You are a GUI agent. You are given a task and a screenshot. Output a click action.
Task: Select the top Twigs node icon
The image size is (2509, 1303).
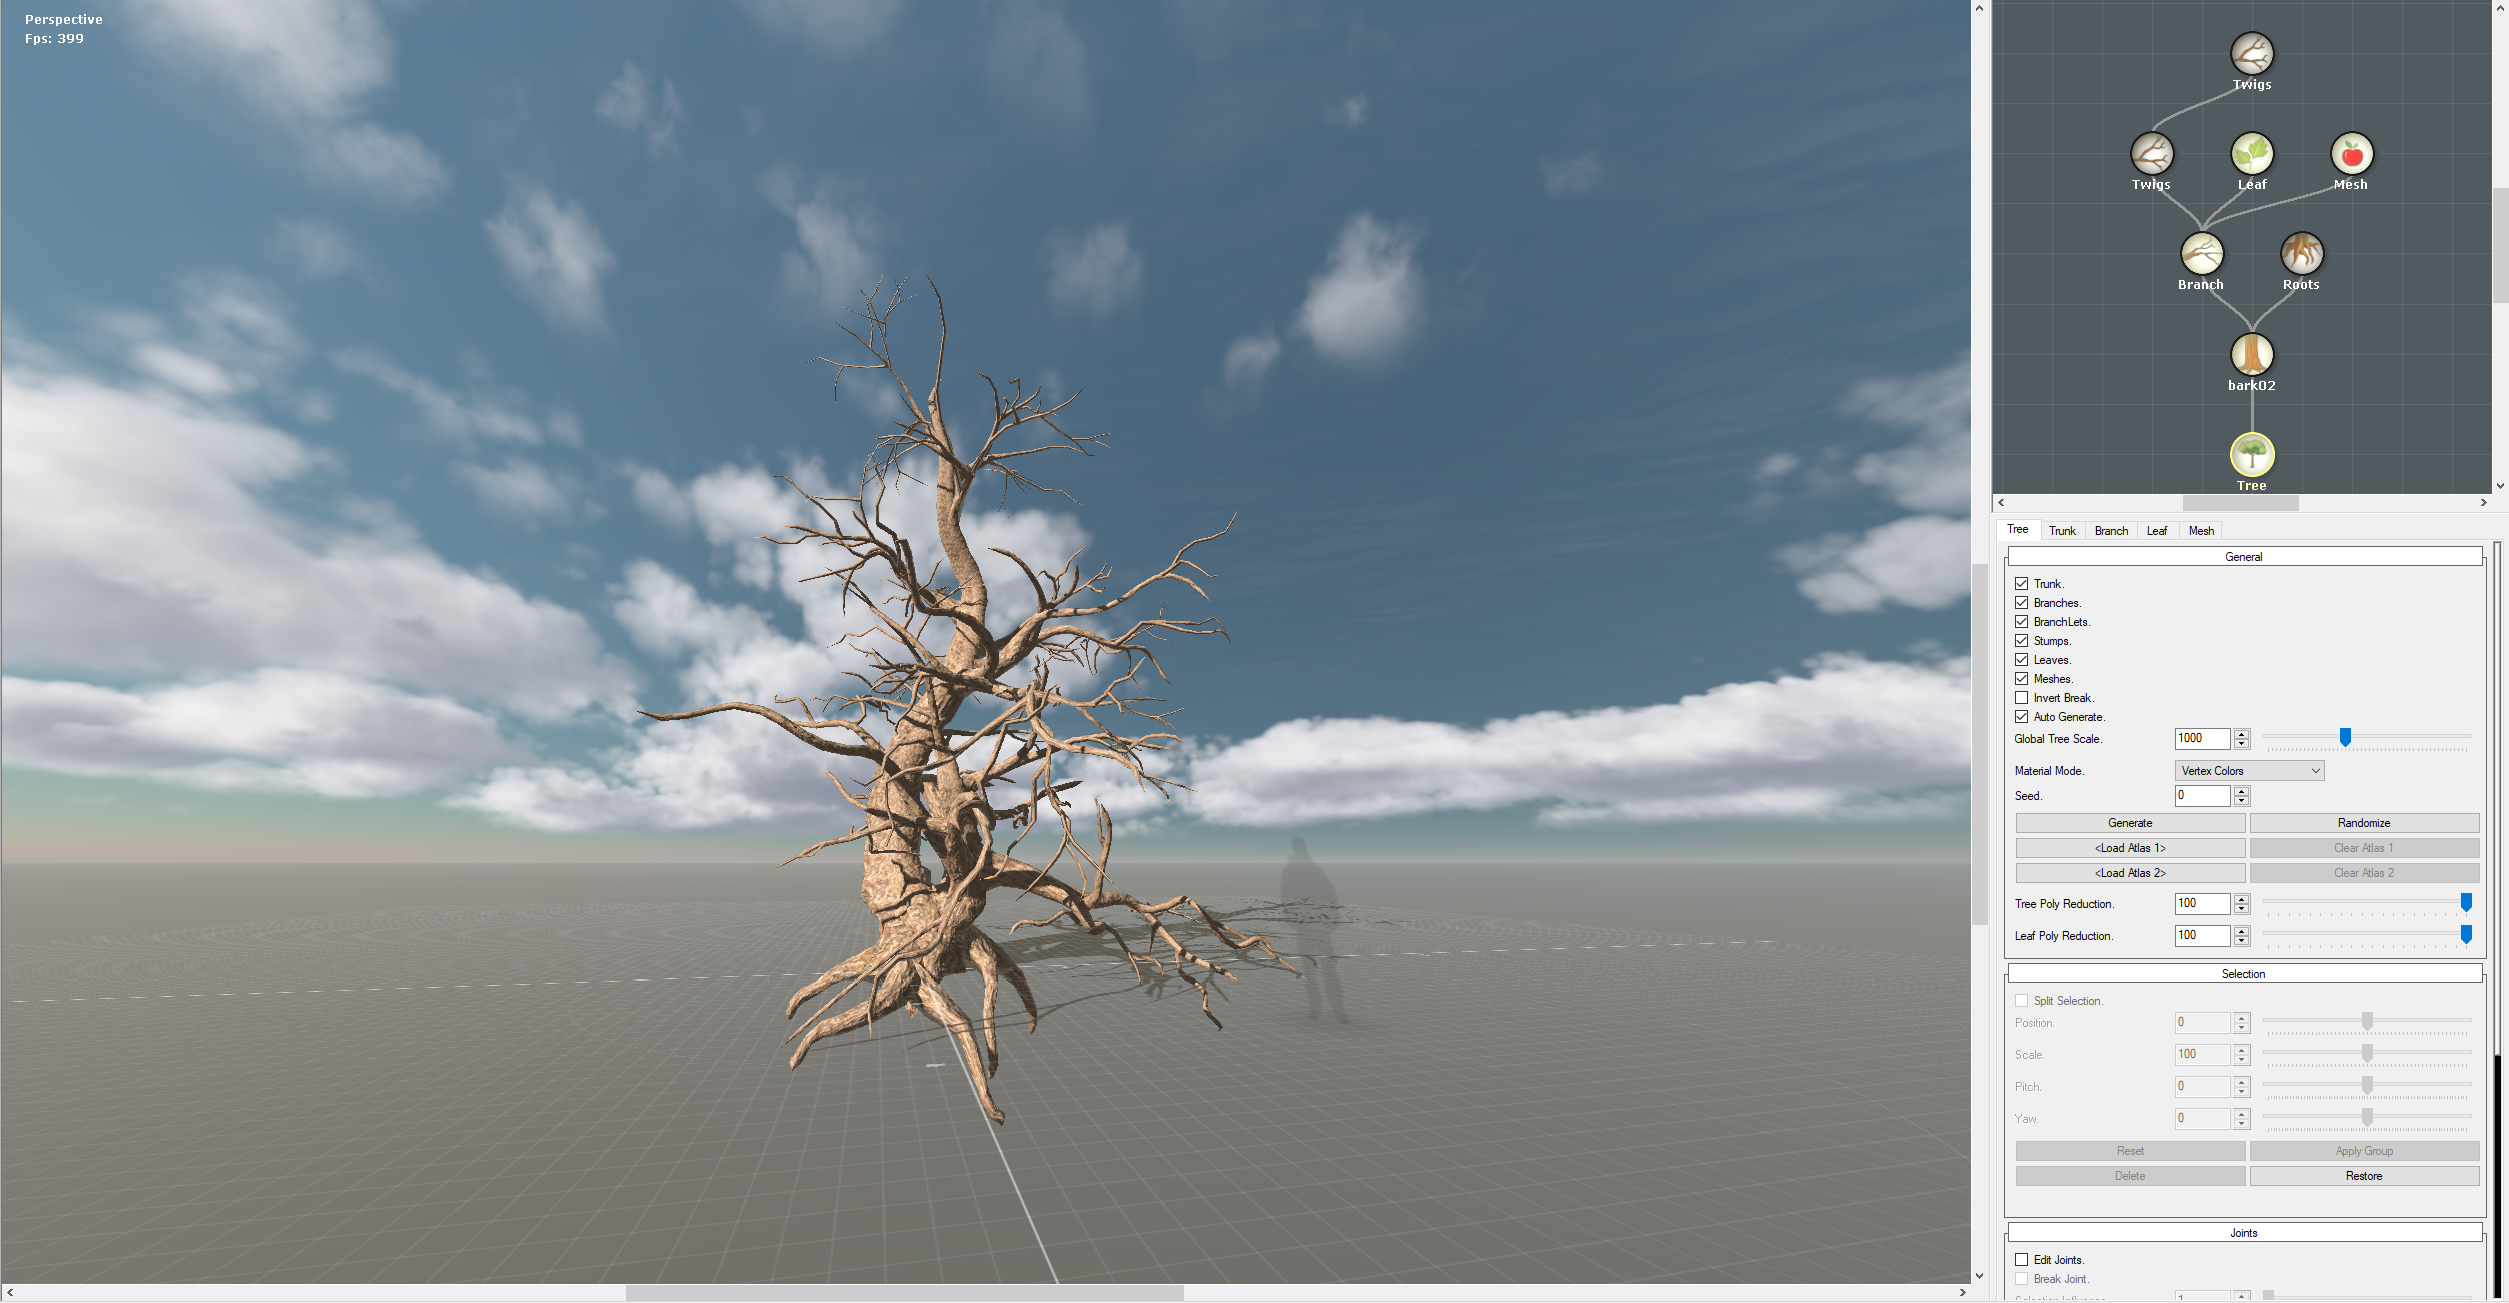(x=2251, y=54)
